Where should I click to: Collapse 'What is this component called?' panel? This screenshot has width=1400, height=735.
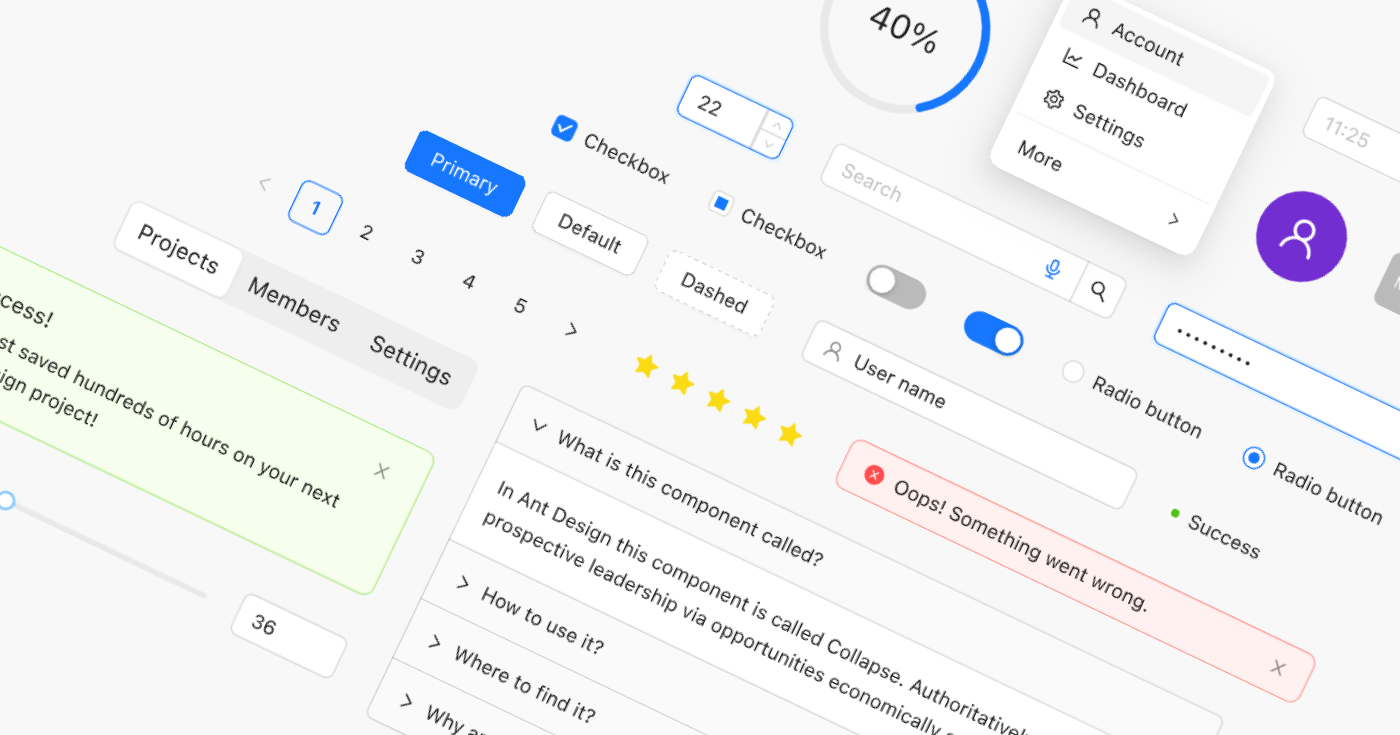(540, 426)
